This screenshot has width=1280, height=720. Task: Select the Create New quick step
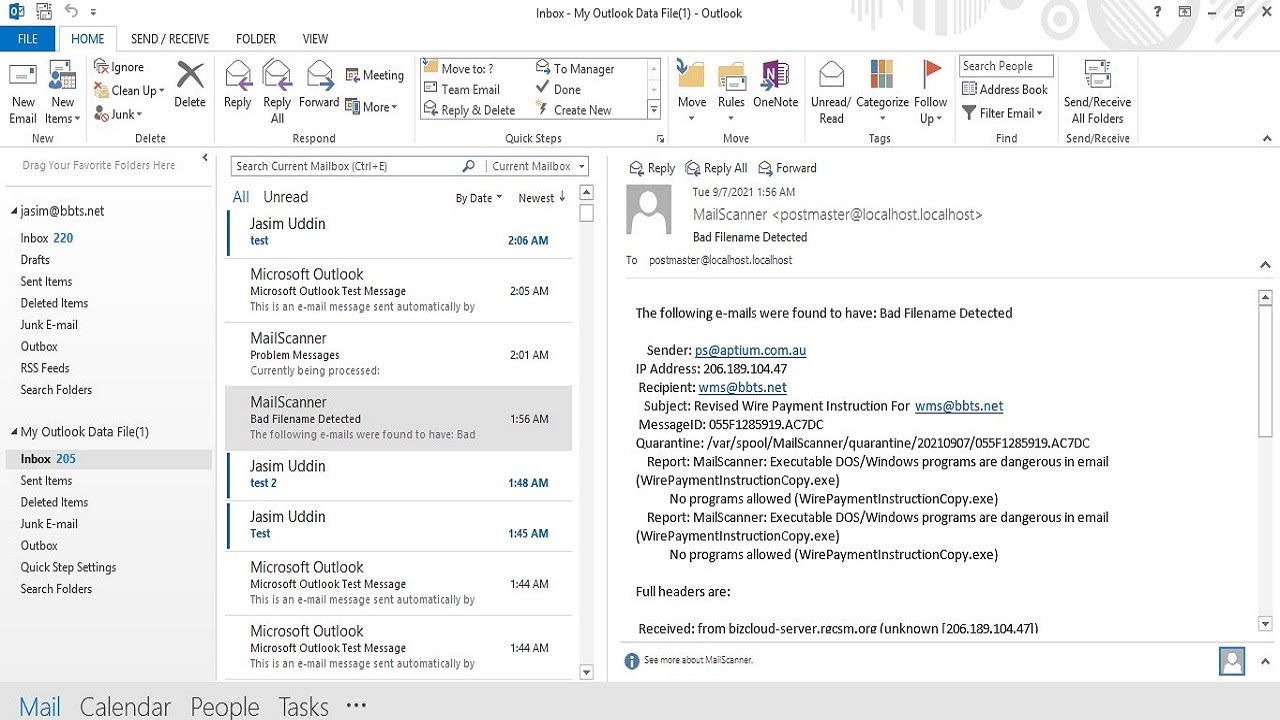pos(574,110)
